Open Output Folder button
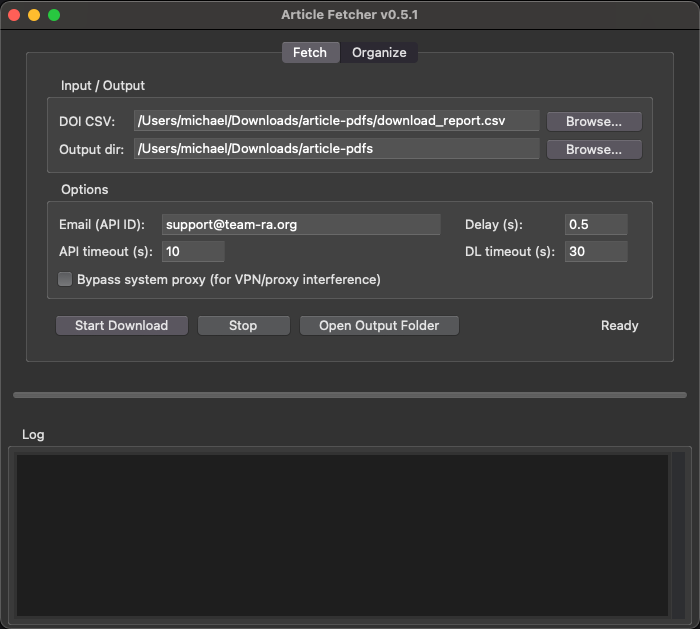 [x=379, y=325]
